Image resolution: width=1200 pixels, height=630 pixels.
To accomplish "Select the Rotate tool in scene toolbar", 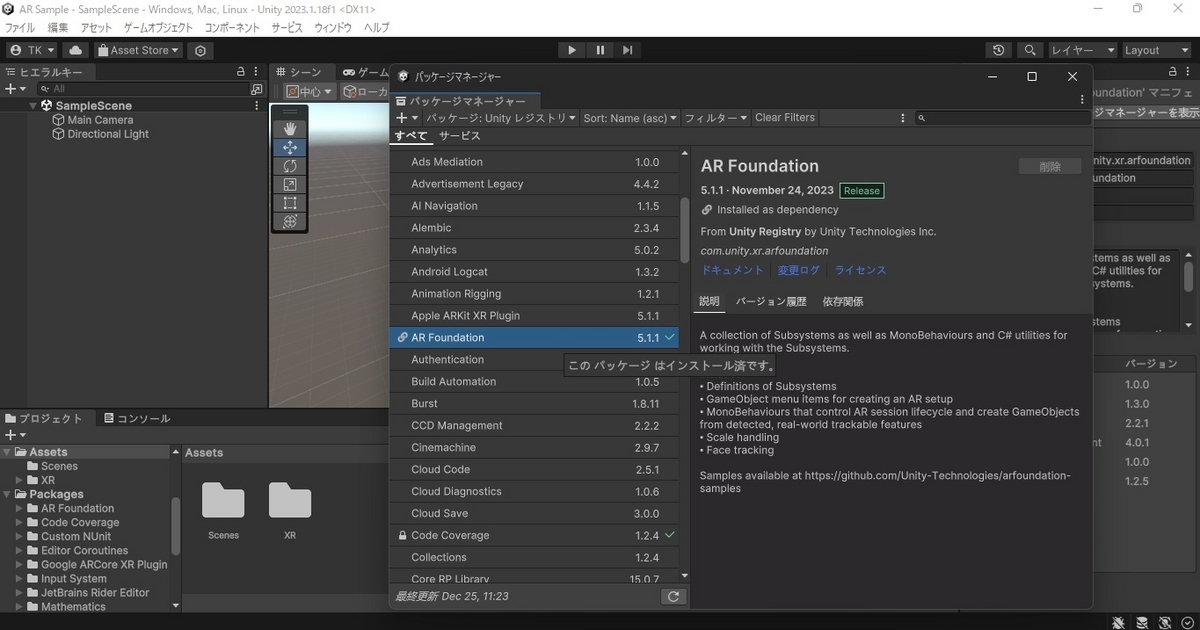I will (290, 166).
